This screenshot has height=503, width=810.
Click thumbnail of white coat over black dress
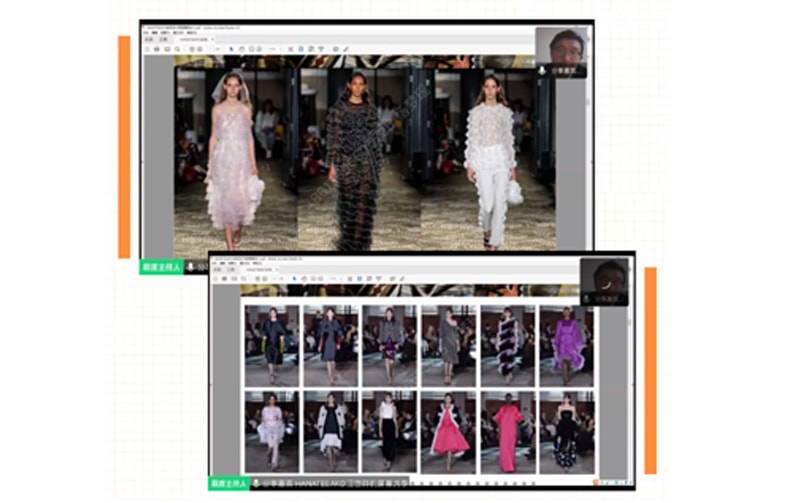click(331, 432)
